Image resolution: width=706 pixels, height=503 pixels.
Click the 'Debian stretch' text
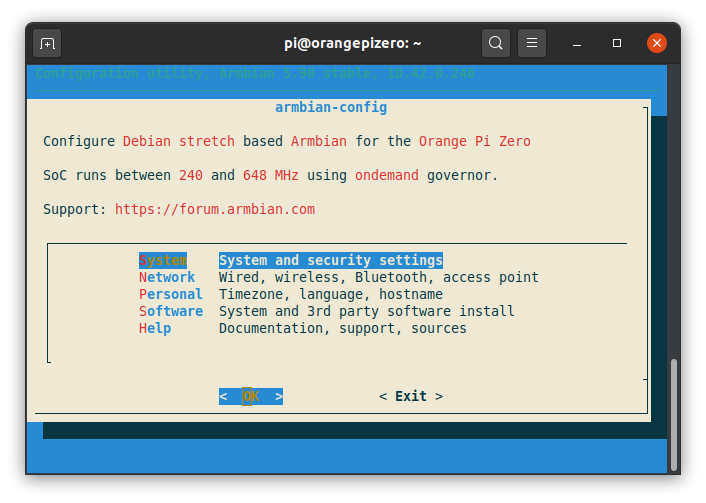(x=179, y=141)
